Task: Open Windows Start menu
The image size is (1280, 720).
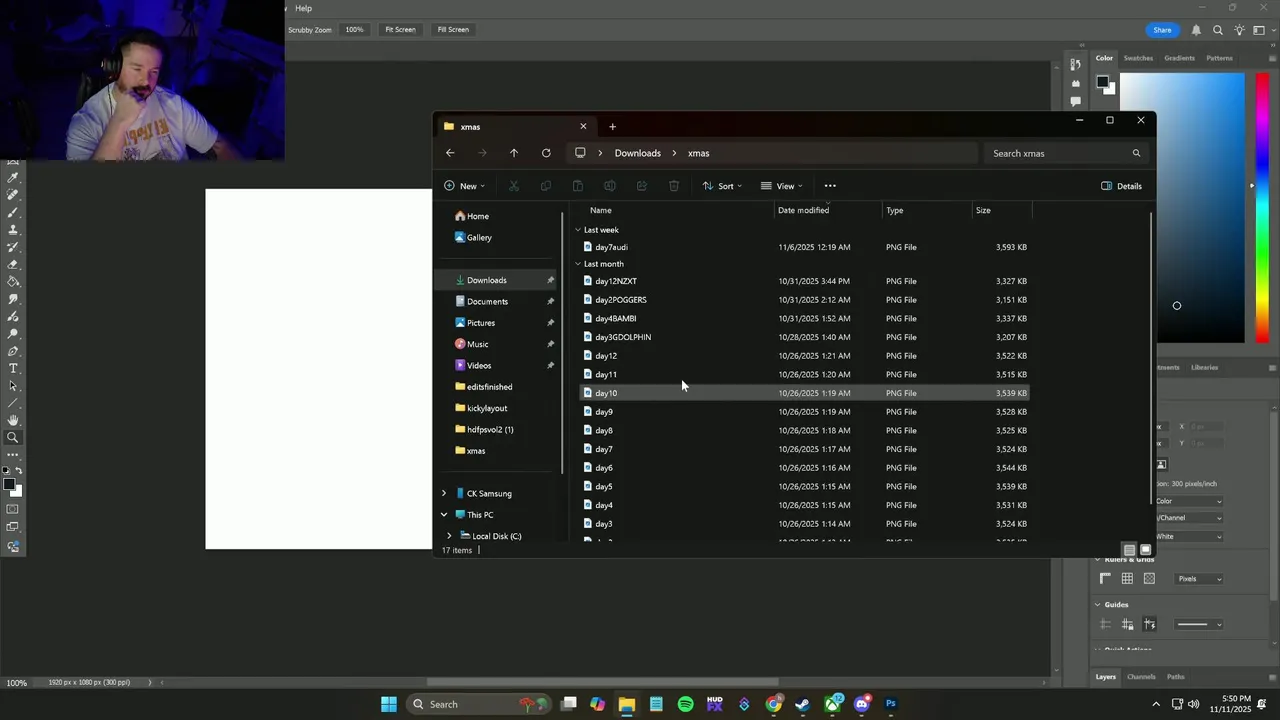Action: pos(389,704)
